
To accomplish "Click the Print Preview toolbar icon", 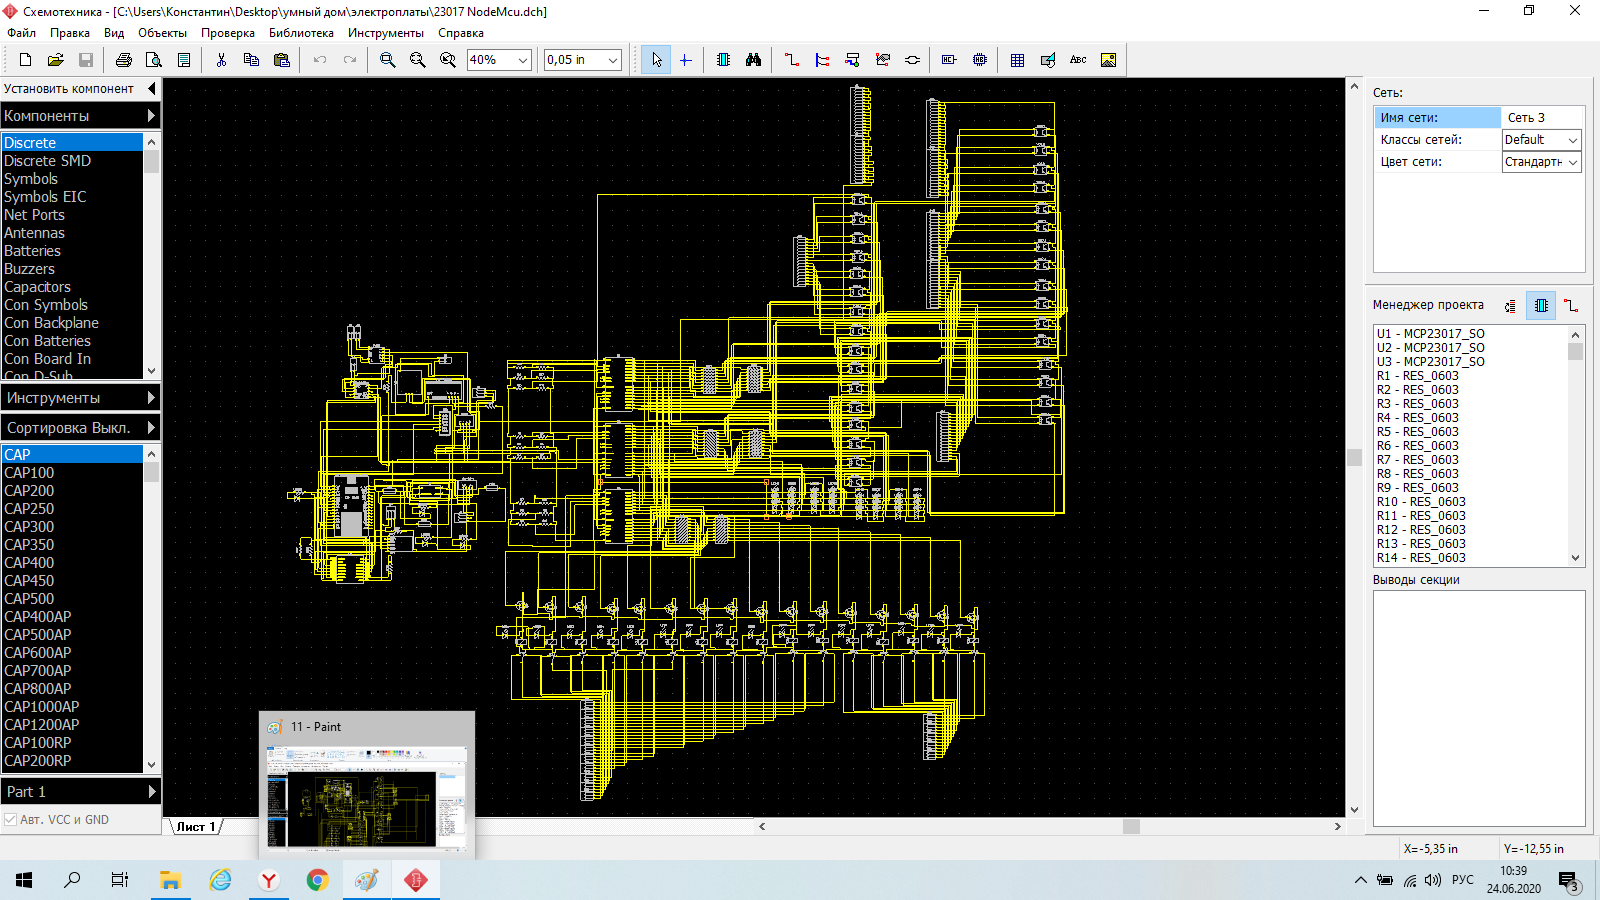I will 154,60.
